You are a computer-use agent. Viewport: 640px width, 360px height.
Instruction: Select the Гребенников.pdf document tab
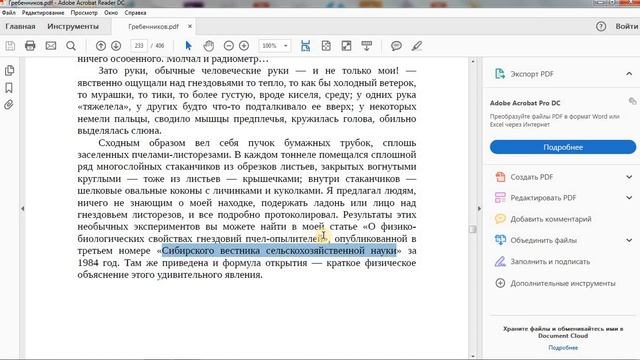153,27
